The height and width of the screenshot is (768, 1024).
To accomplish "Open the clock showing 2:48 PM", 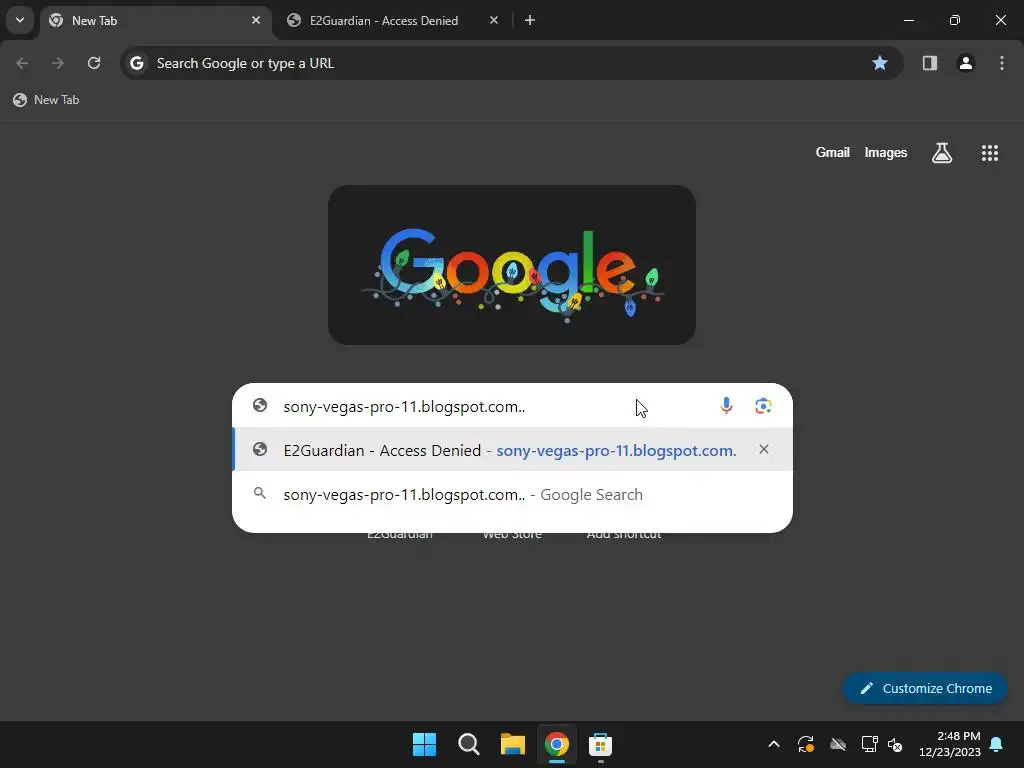I will tap(950, 744).
